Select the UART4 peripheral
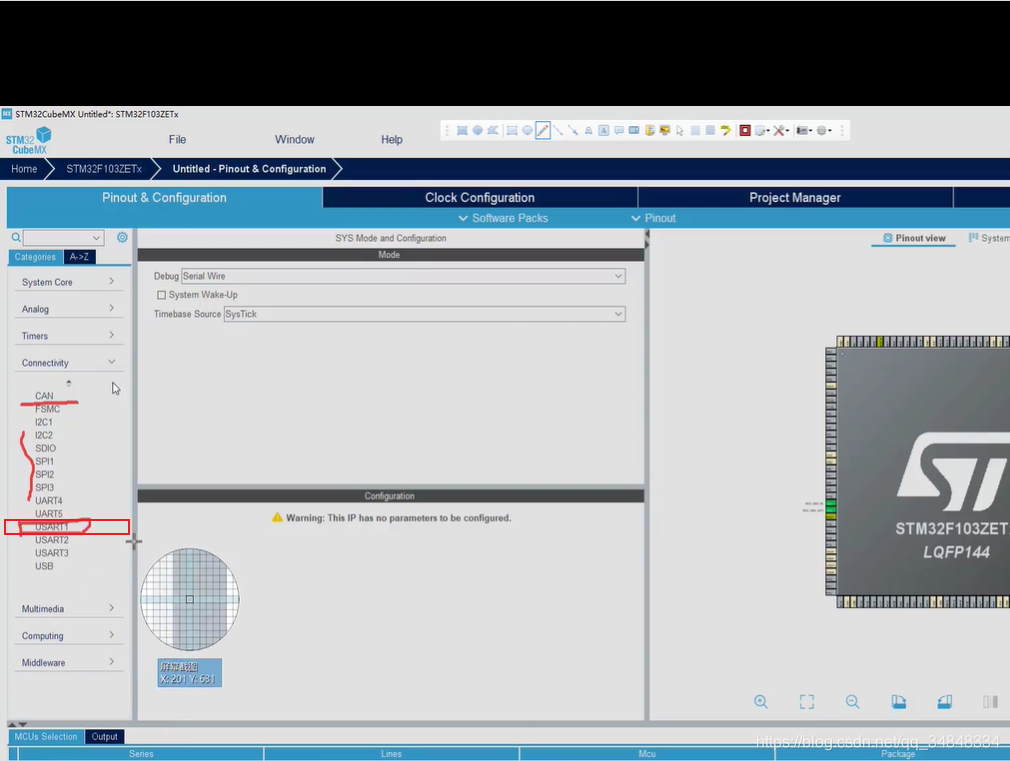This screenshot has width=1010, height=761. (49, 501)
